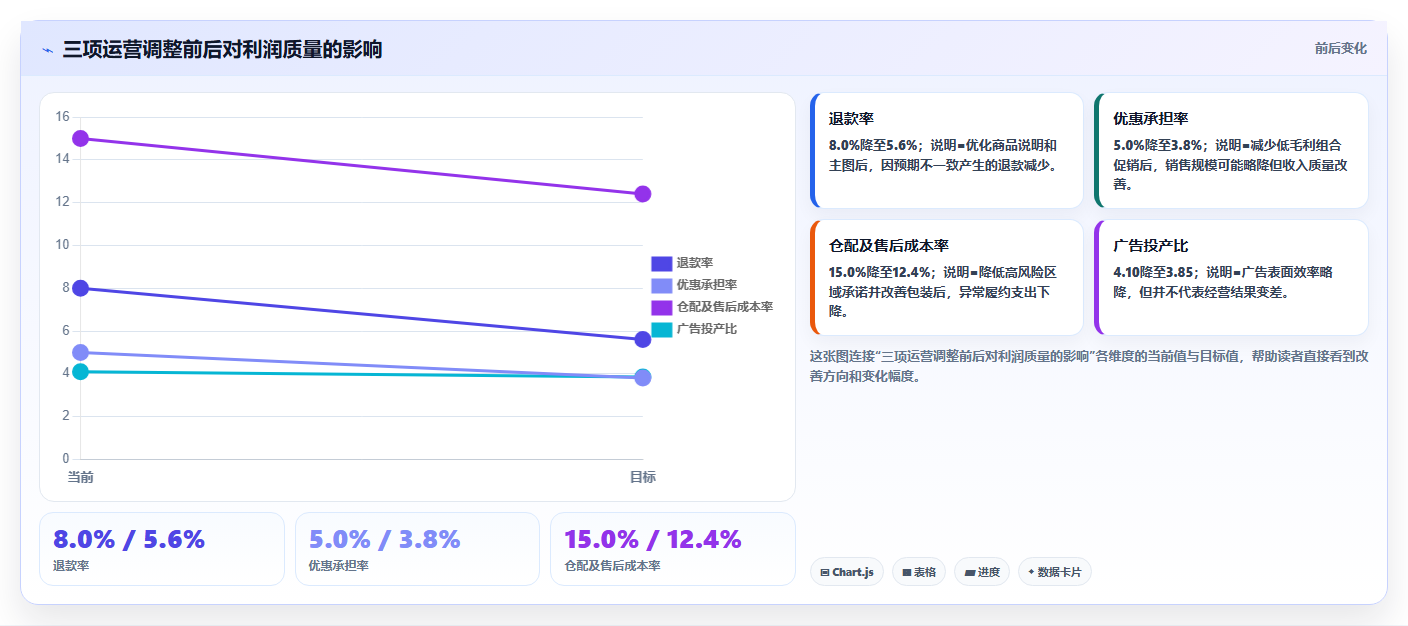Click the y-axis value 16
This screenshot has width=1408, height=626.
tap(62, 117)
